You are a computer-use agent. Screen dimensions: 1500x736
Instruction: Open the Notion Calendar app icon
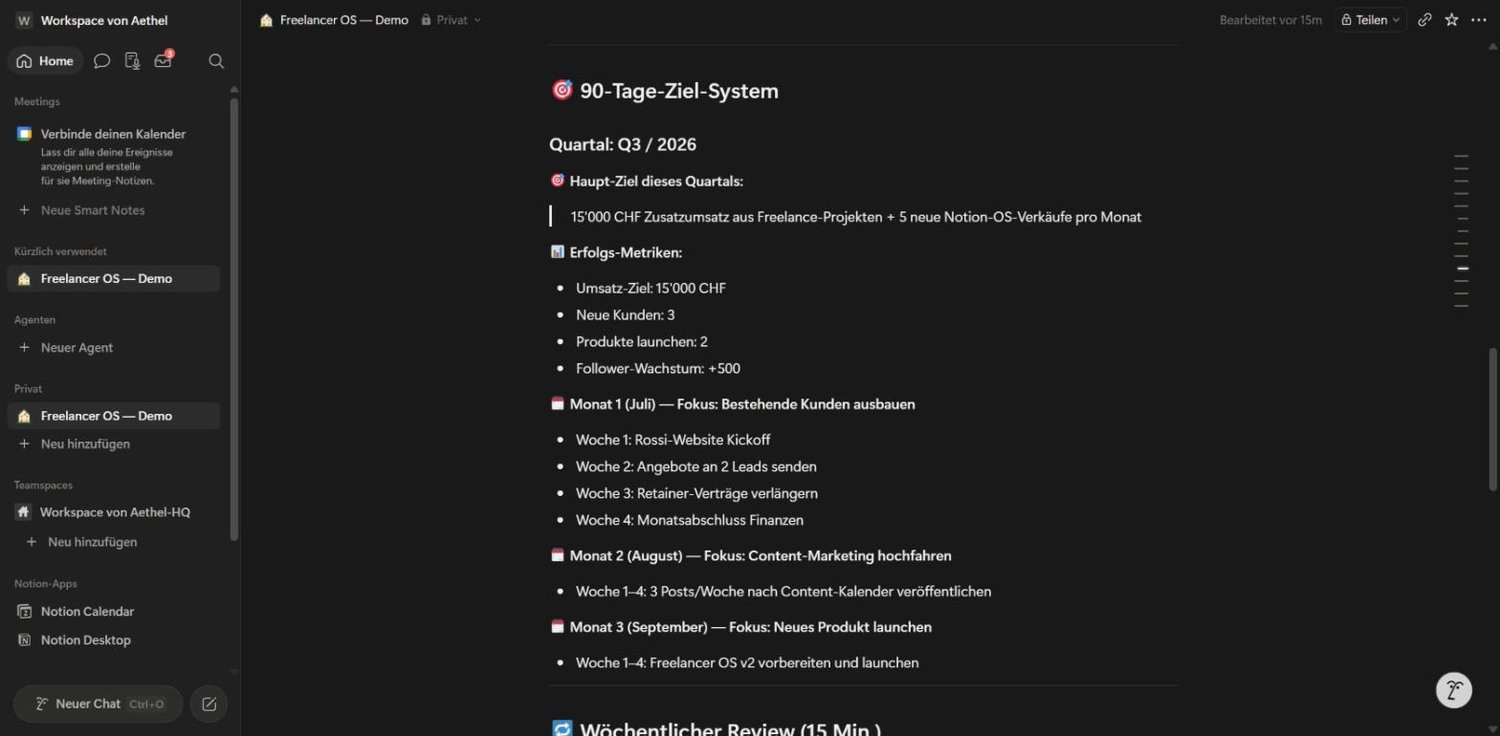[x=24, y=612]
